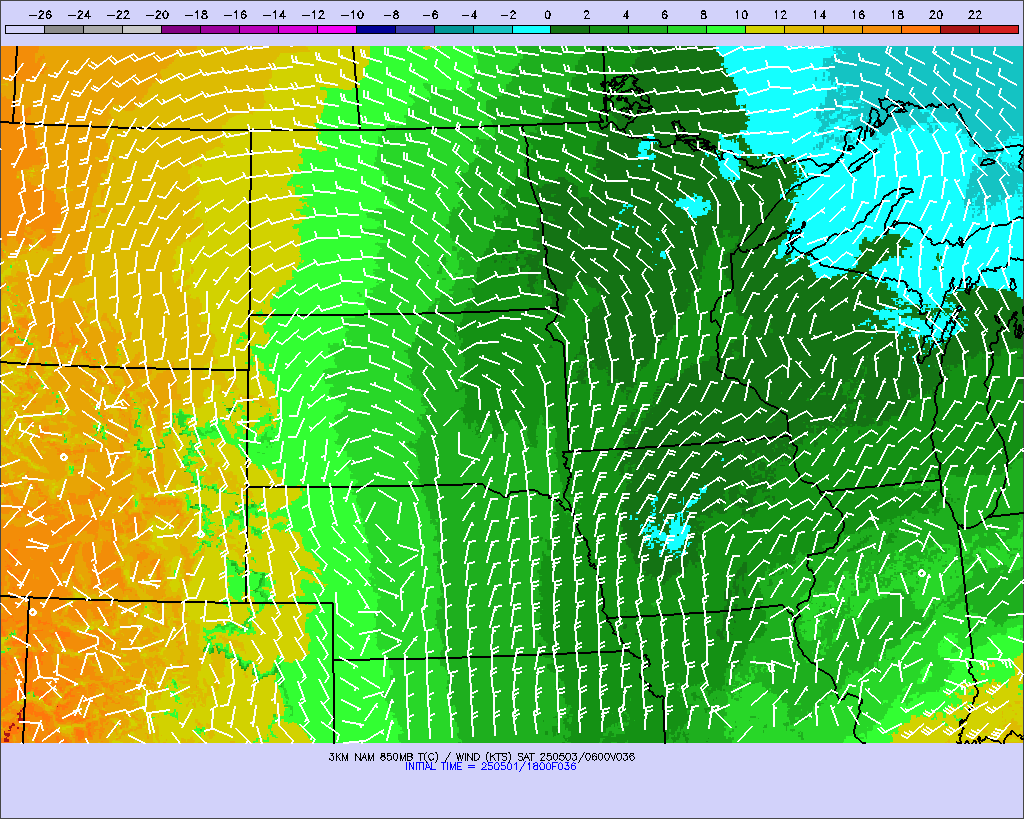This screenshot has width=1024, height=819.
Task: Click the blue "INITIAL TIME = 250501/1800F036" text
Action: (x=490, y=766)
